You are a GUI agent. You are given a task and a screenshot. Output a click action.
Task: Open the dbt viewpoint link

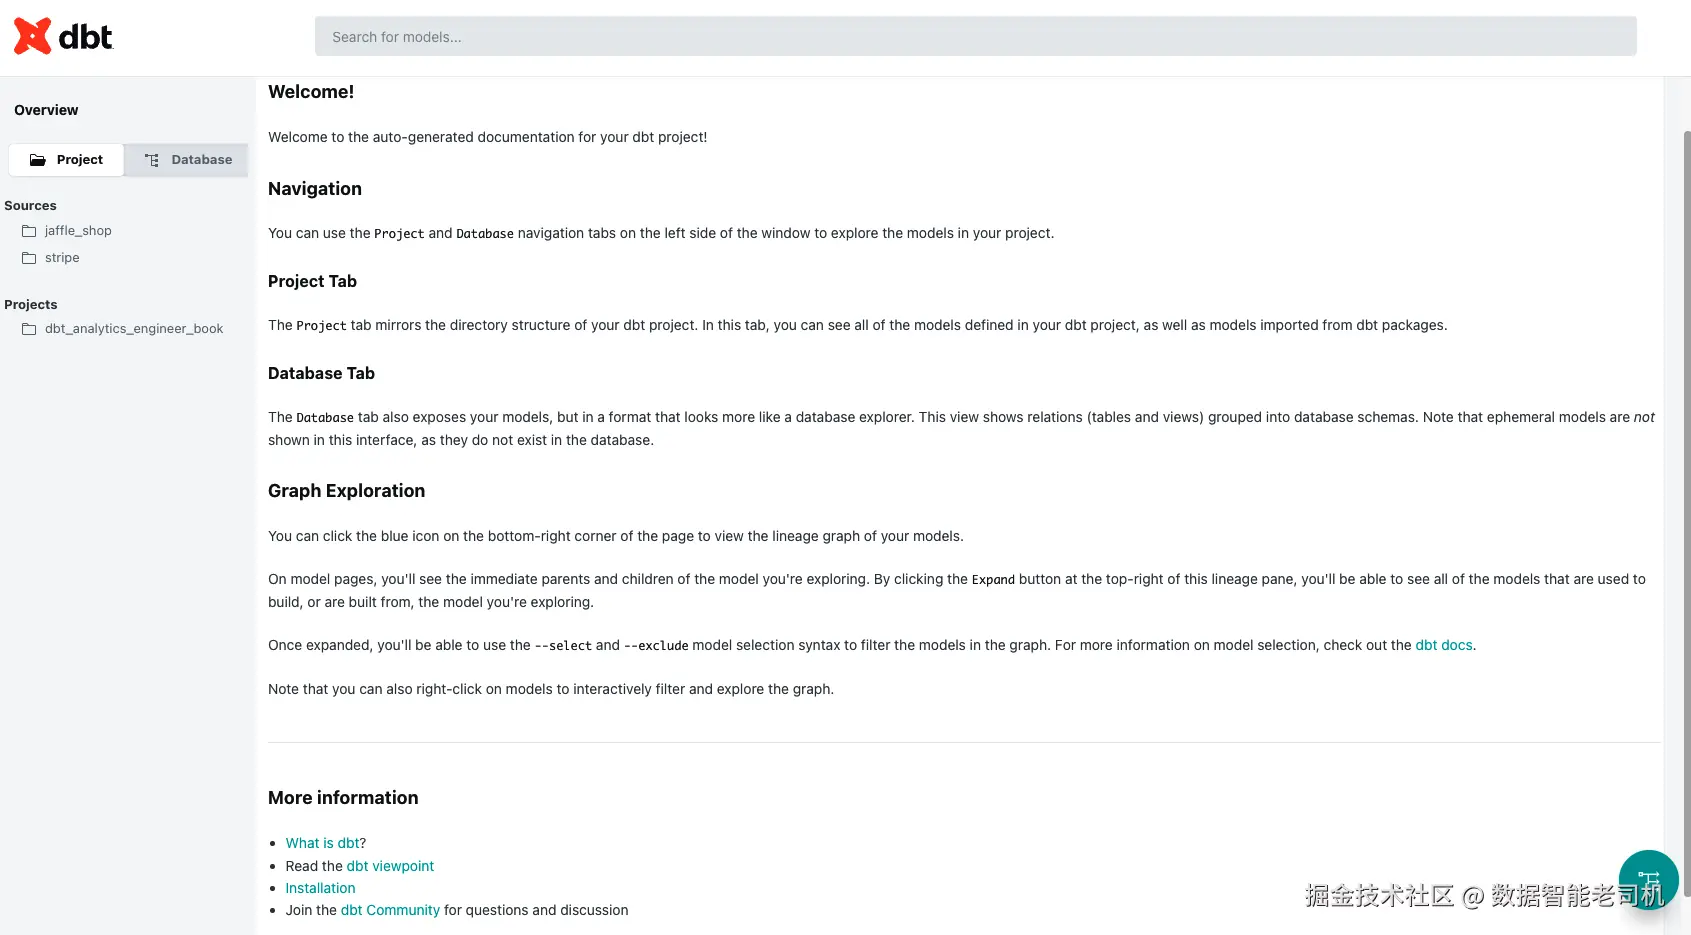(x=390, y=866)
